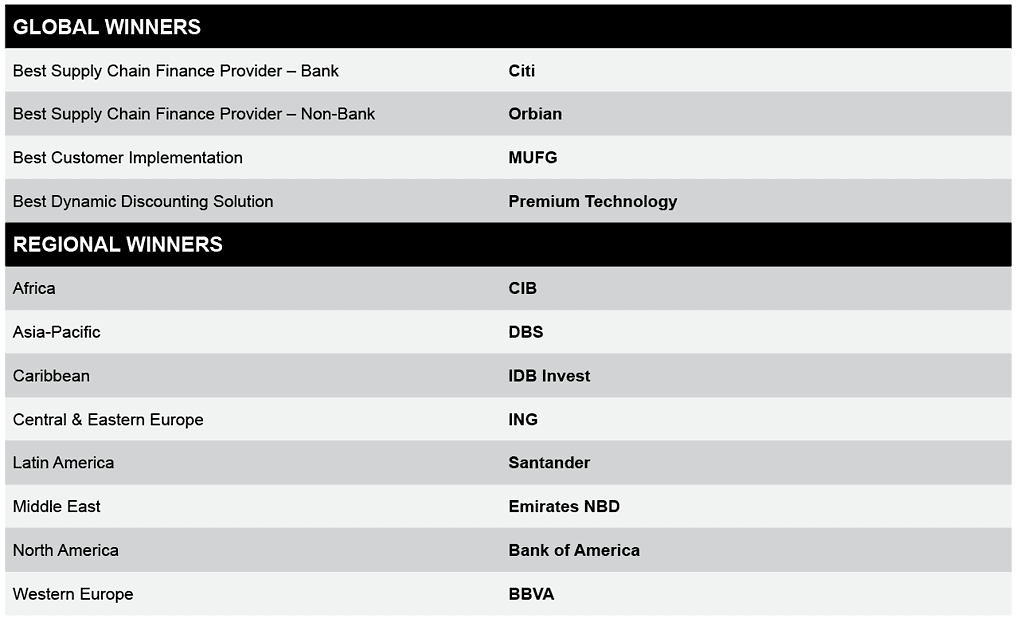
Task: Click BBVA winner name
Action: click(x=531, y=594)
